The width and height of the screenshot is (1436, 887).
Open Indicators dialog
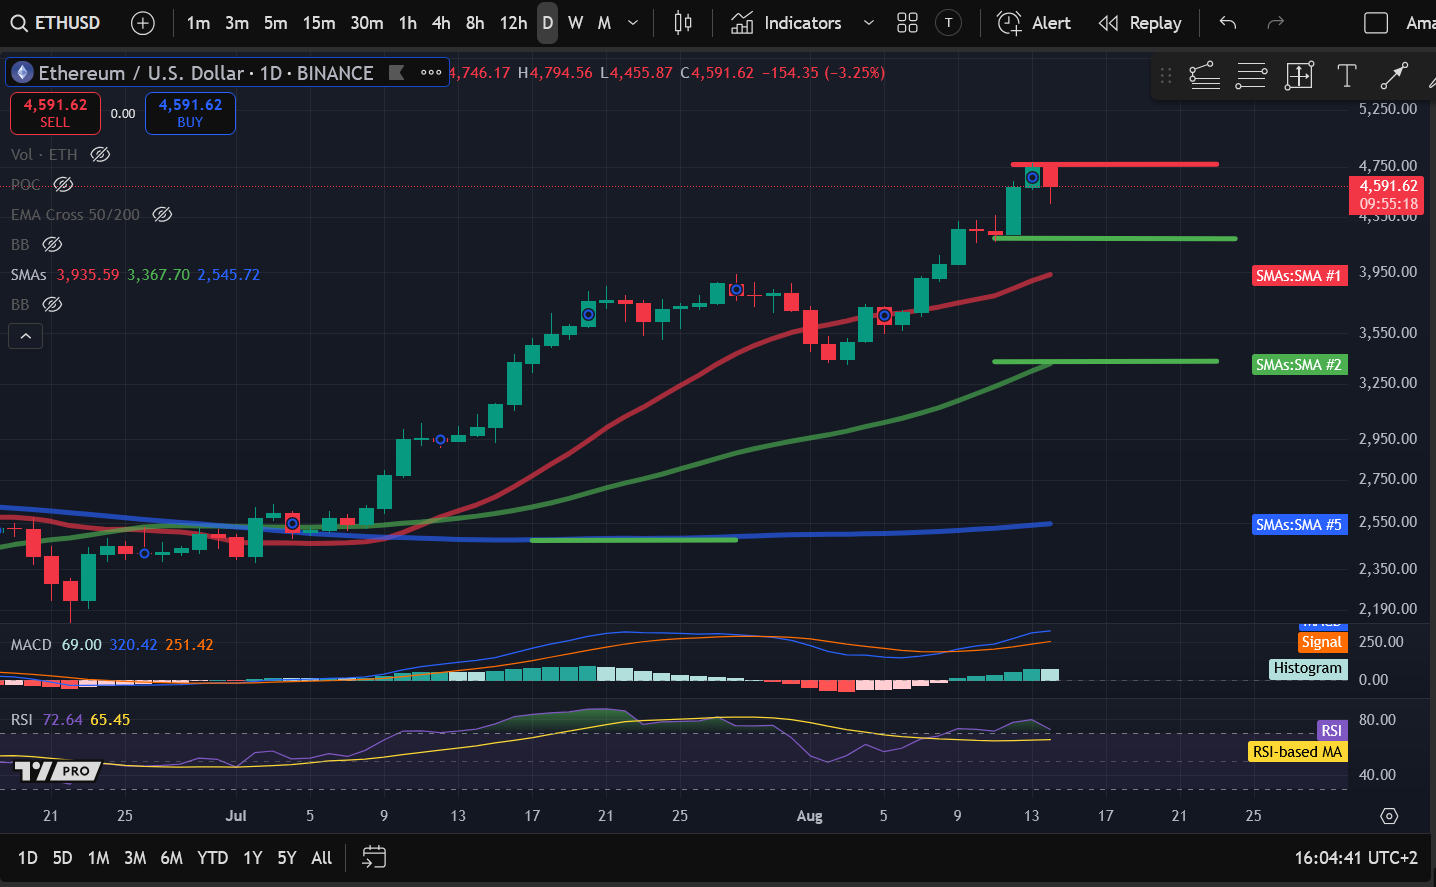pos(786,23)
